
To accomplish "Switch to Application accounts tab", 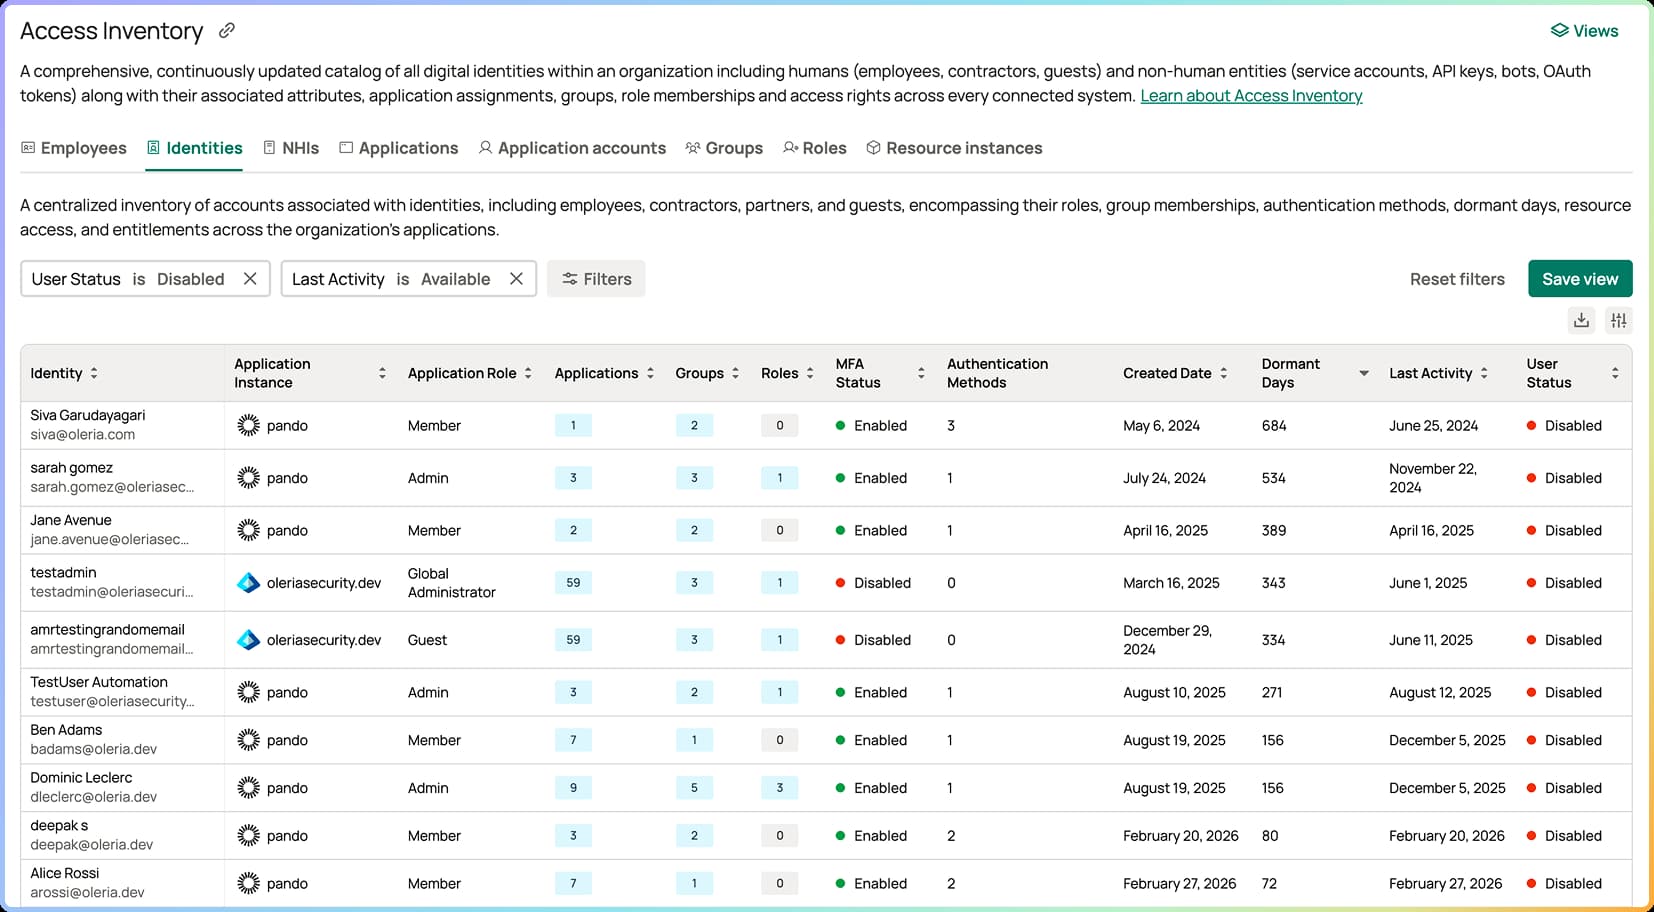I will click(x=572, y=148).
